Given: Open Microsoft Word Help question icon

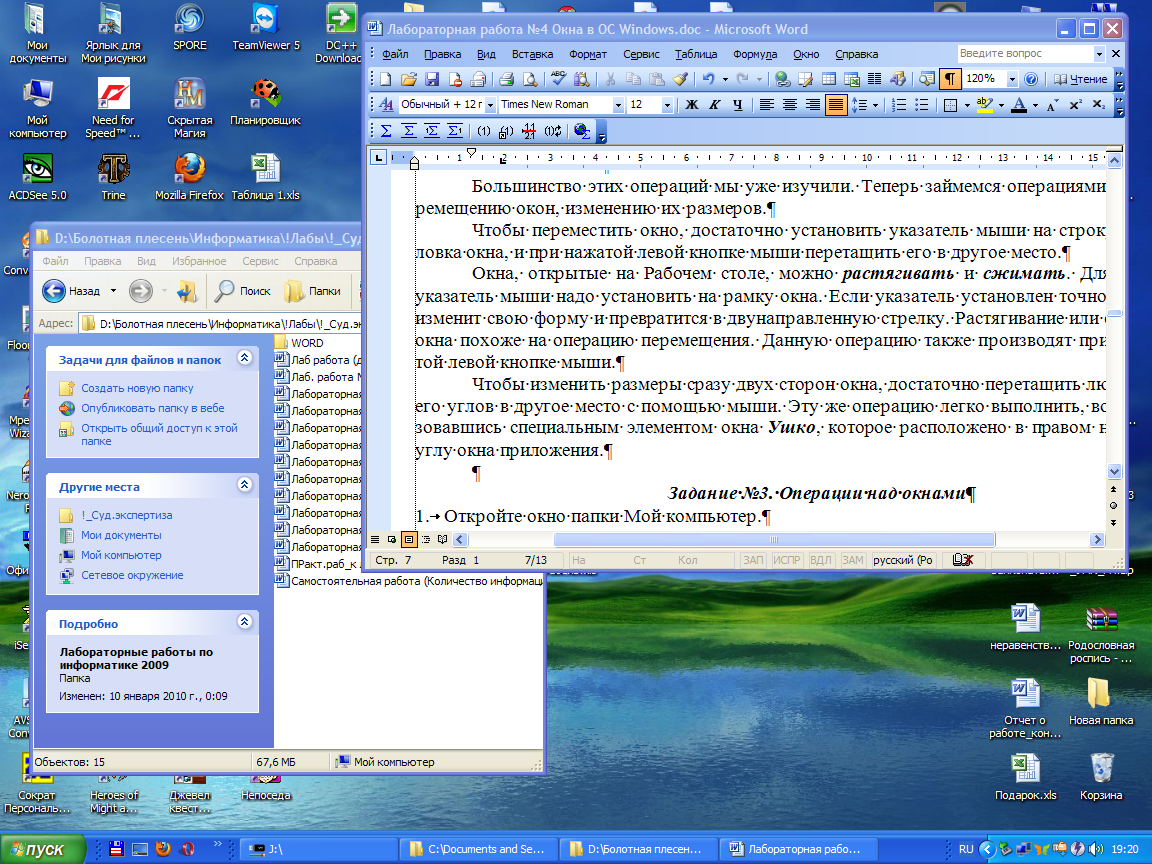Looking at the screenshot, I should 1031,79.
